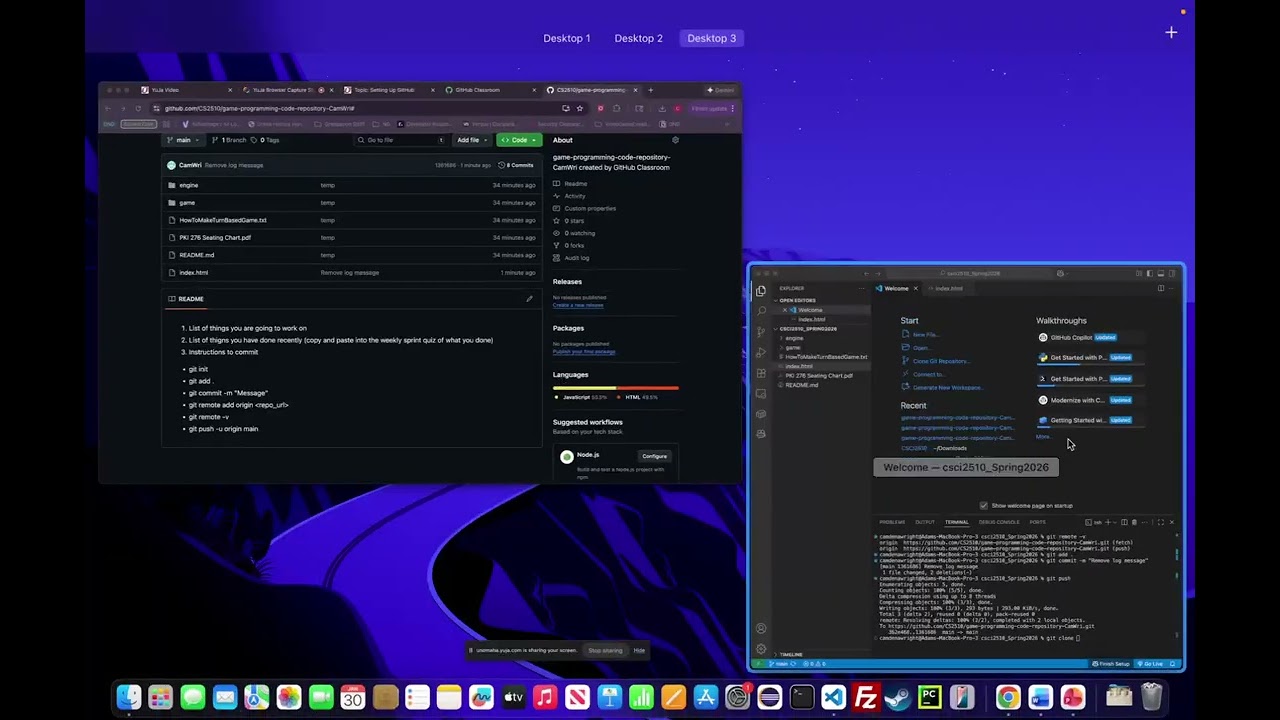Screen dimensions: 1280x720
Task: Click the notifications bell in VS Code status bar
Action: [x=1173, y=664]
